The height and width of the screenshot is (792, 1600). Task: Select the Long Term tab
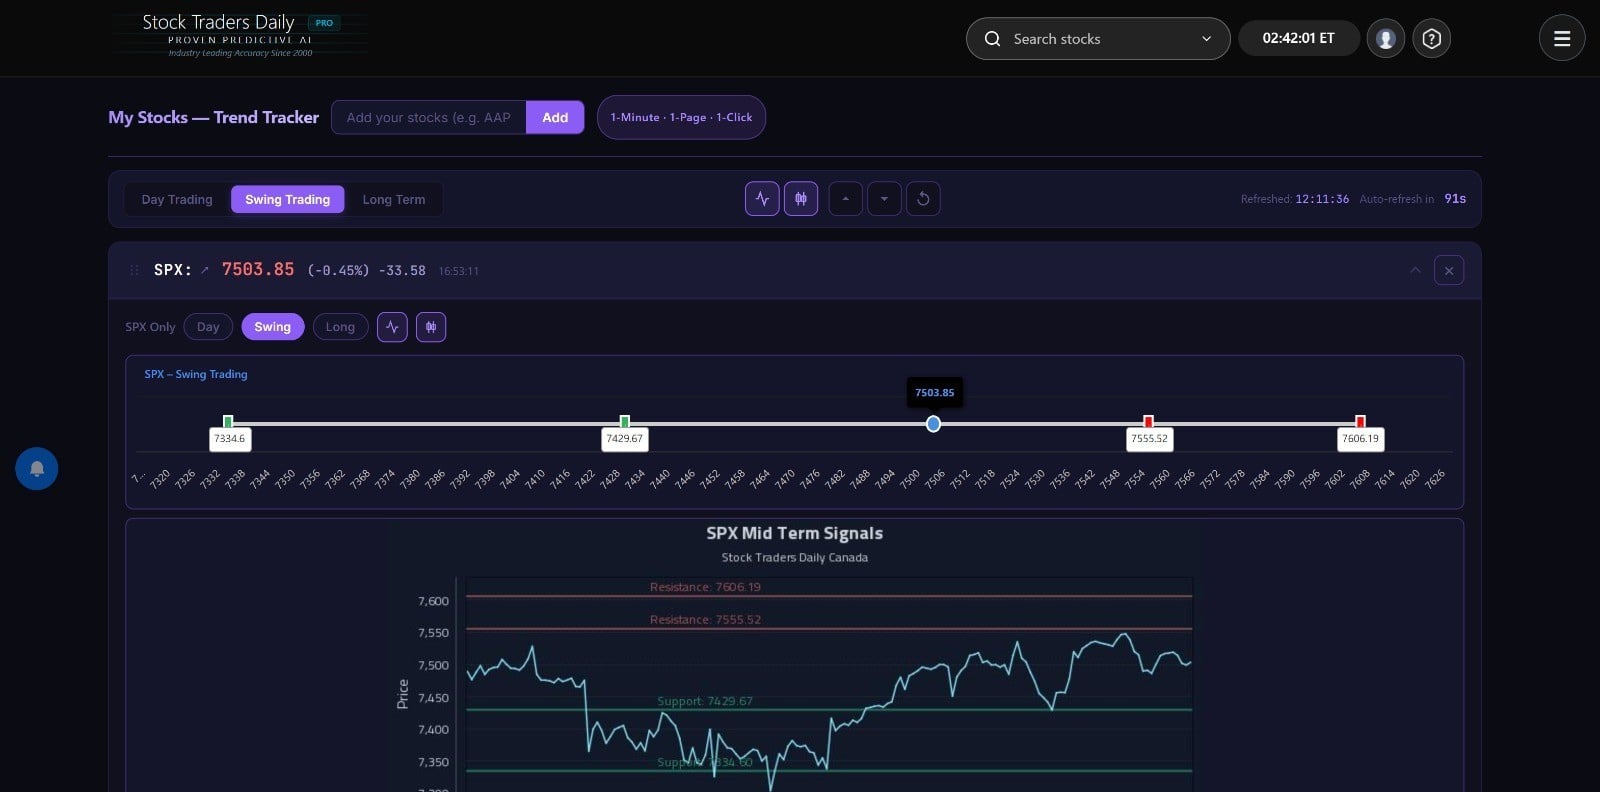394,199
